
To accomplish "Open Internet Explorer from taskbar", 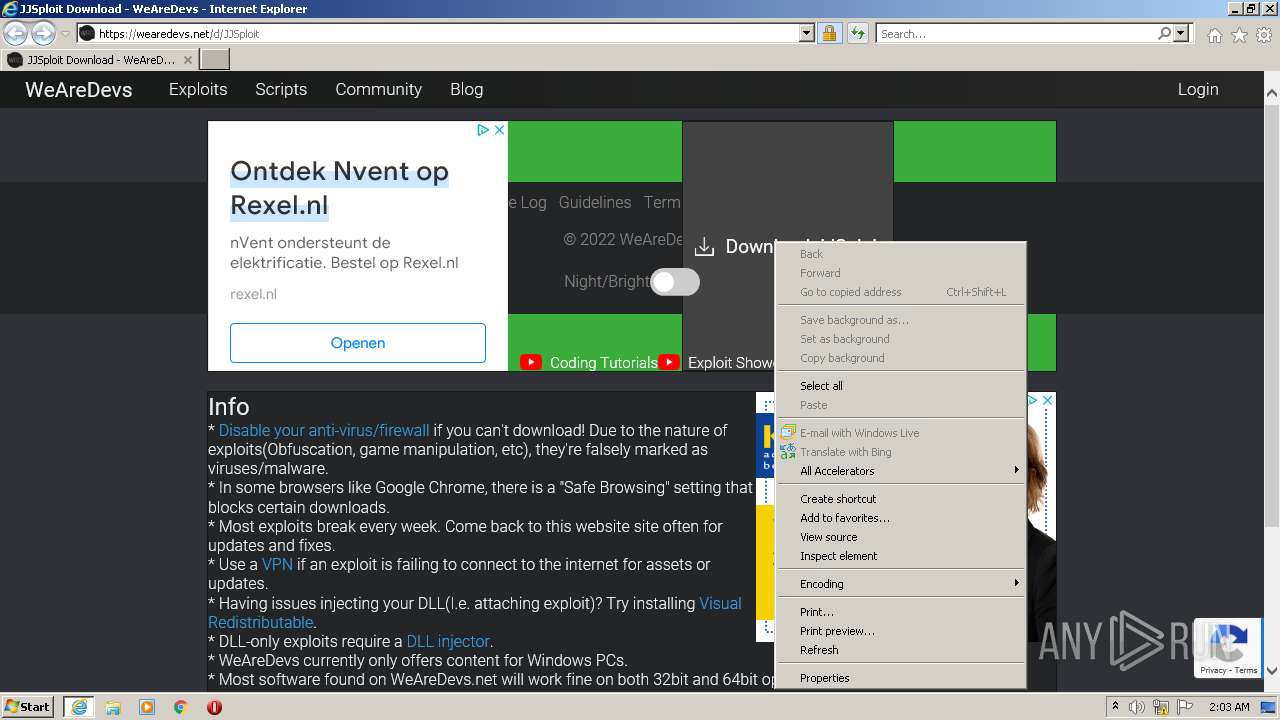I will 78,707.
